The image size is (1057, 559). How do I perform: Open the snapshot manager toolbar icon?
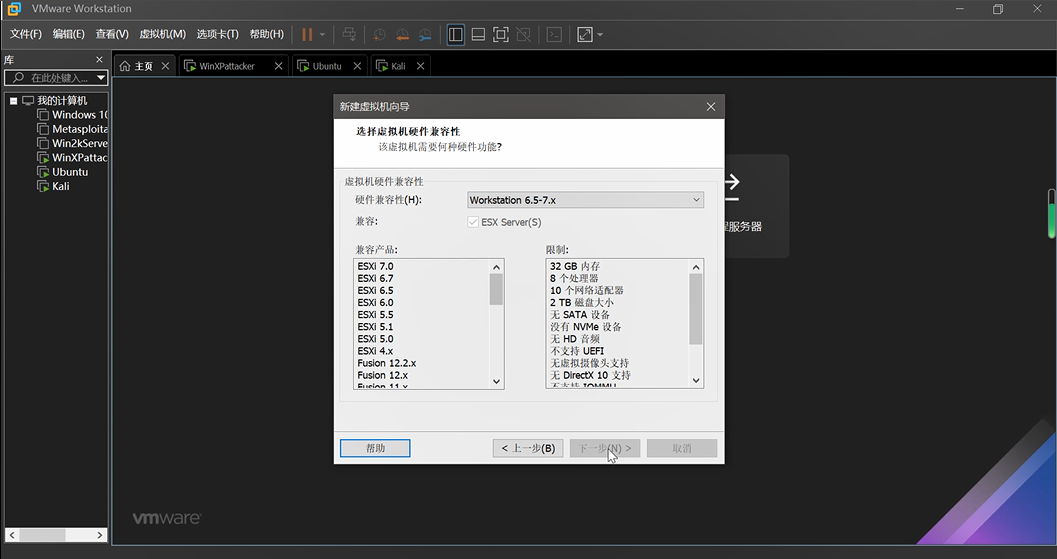pos(425,34)
